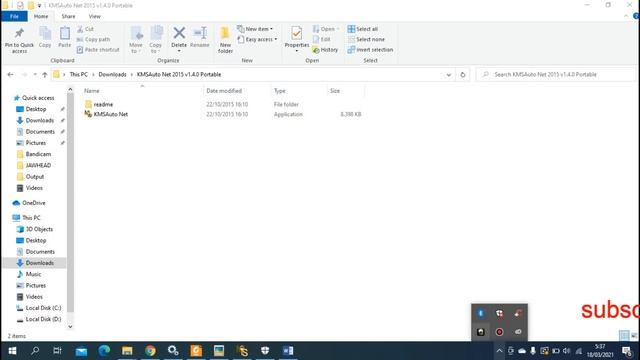Click the Cut scissors icon
Viewport: 640px width, 360px height.
[80, 29]
